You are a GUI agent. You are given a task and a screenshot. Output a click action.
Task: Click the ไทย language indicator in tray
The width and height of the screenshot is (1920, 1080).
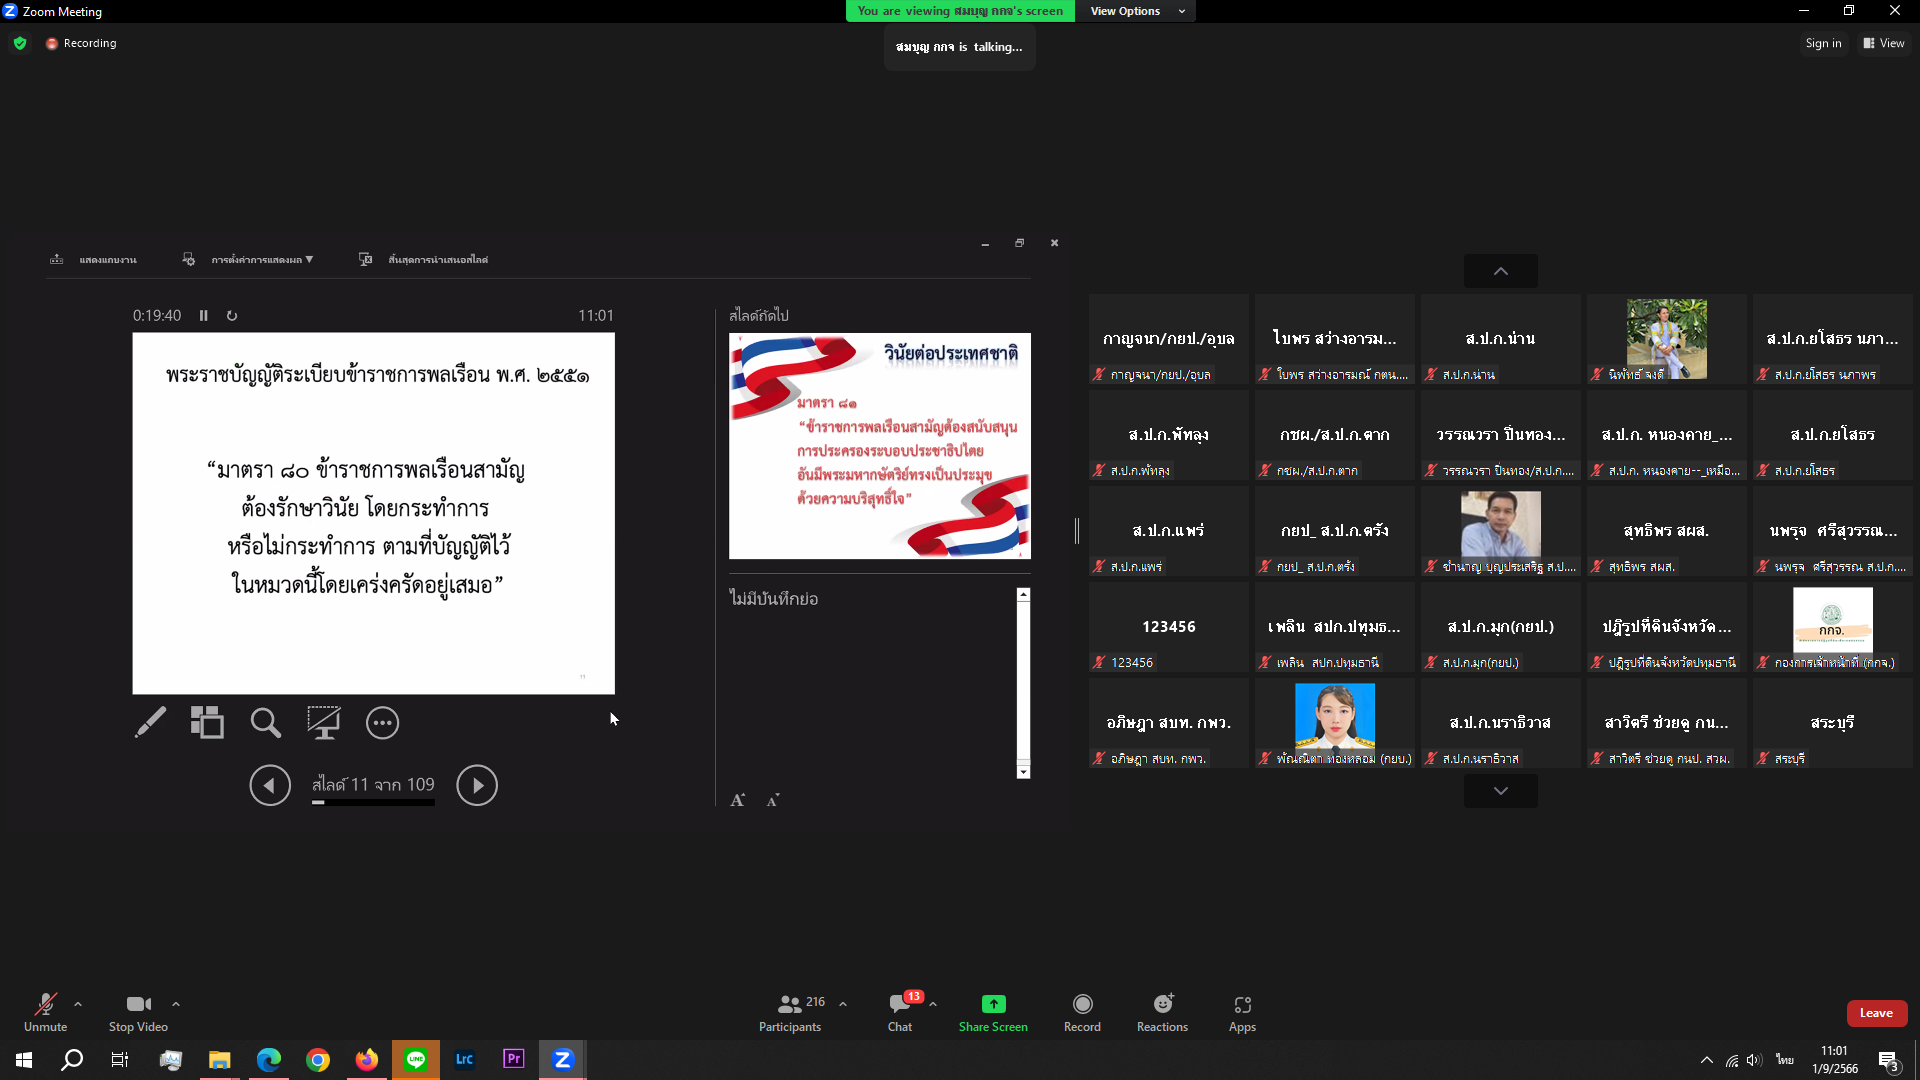point(1785,1060)
